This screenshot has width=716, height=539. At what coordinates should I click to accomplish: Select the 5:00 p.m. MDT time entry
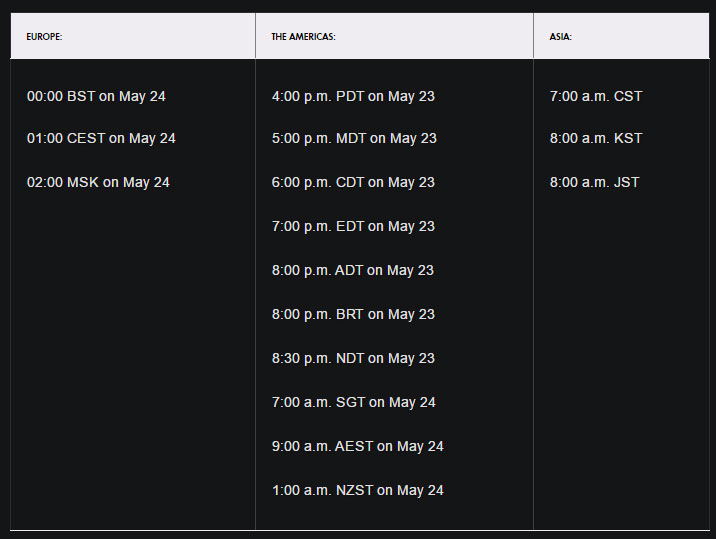(x=354, y=139)
